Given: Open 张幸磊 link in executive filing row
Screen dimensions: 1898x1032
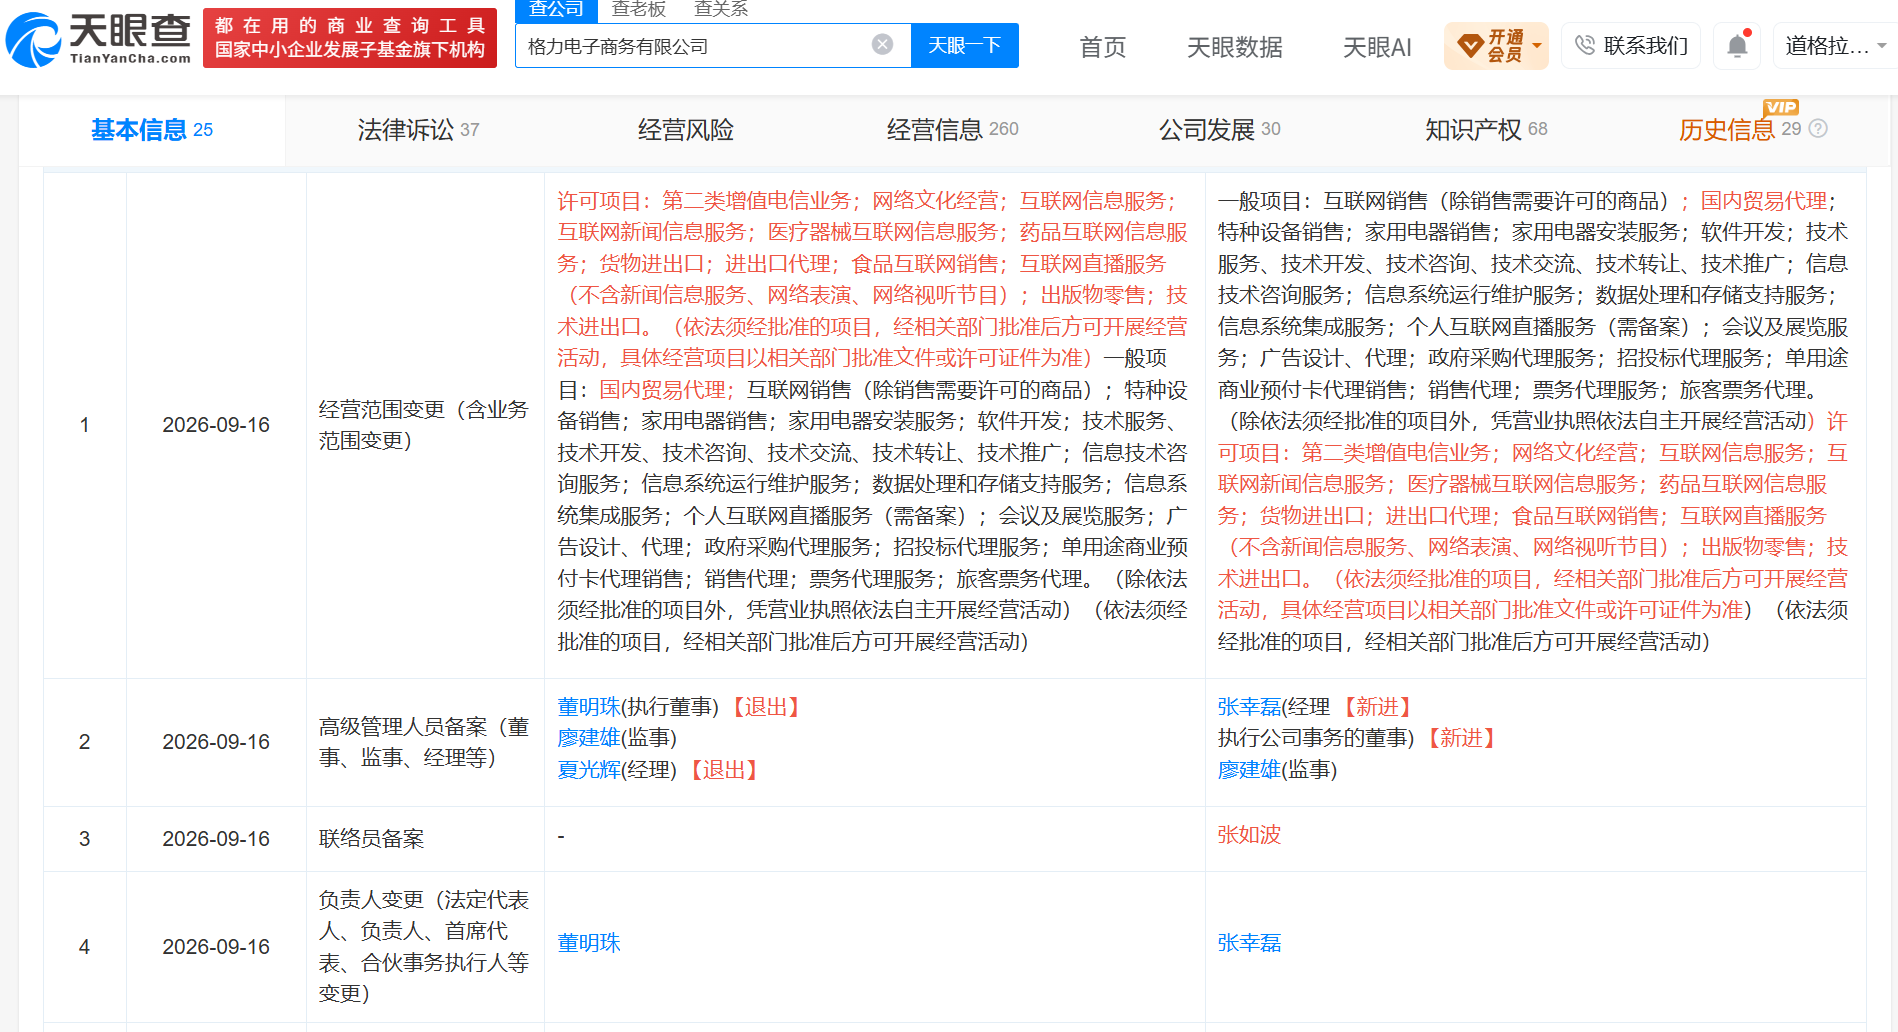Looking at the screenshot, I should 1249,707.
